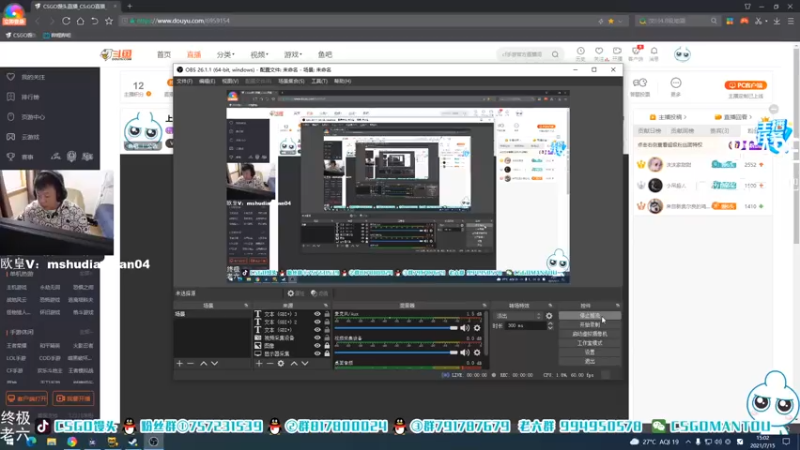Image resolution: width=800 pixels, height=450 pixels.
Task: Click the browser downloads icon
Action: tap(777, 21)
